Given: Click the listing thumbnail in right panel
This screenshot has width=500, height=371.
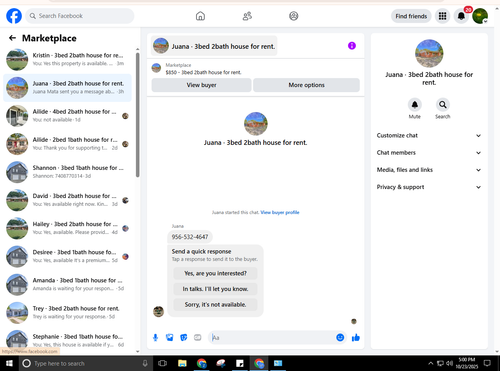Looking at the screenshot, I should [429, 53].
